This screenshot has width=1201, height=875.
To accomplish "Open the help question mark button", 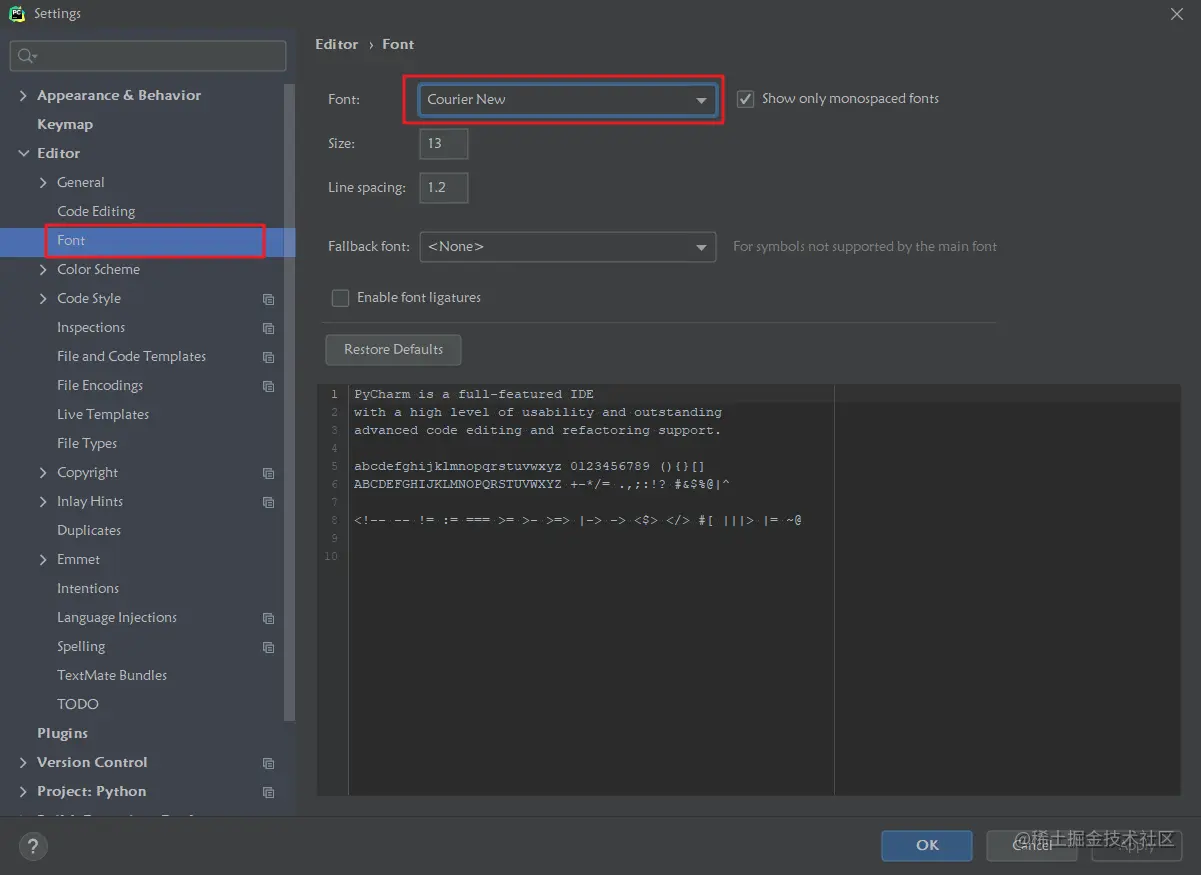I will click(x=32, y=847).
